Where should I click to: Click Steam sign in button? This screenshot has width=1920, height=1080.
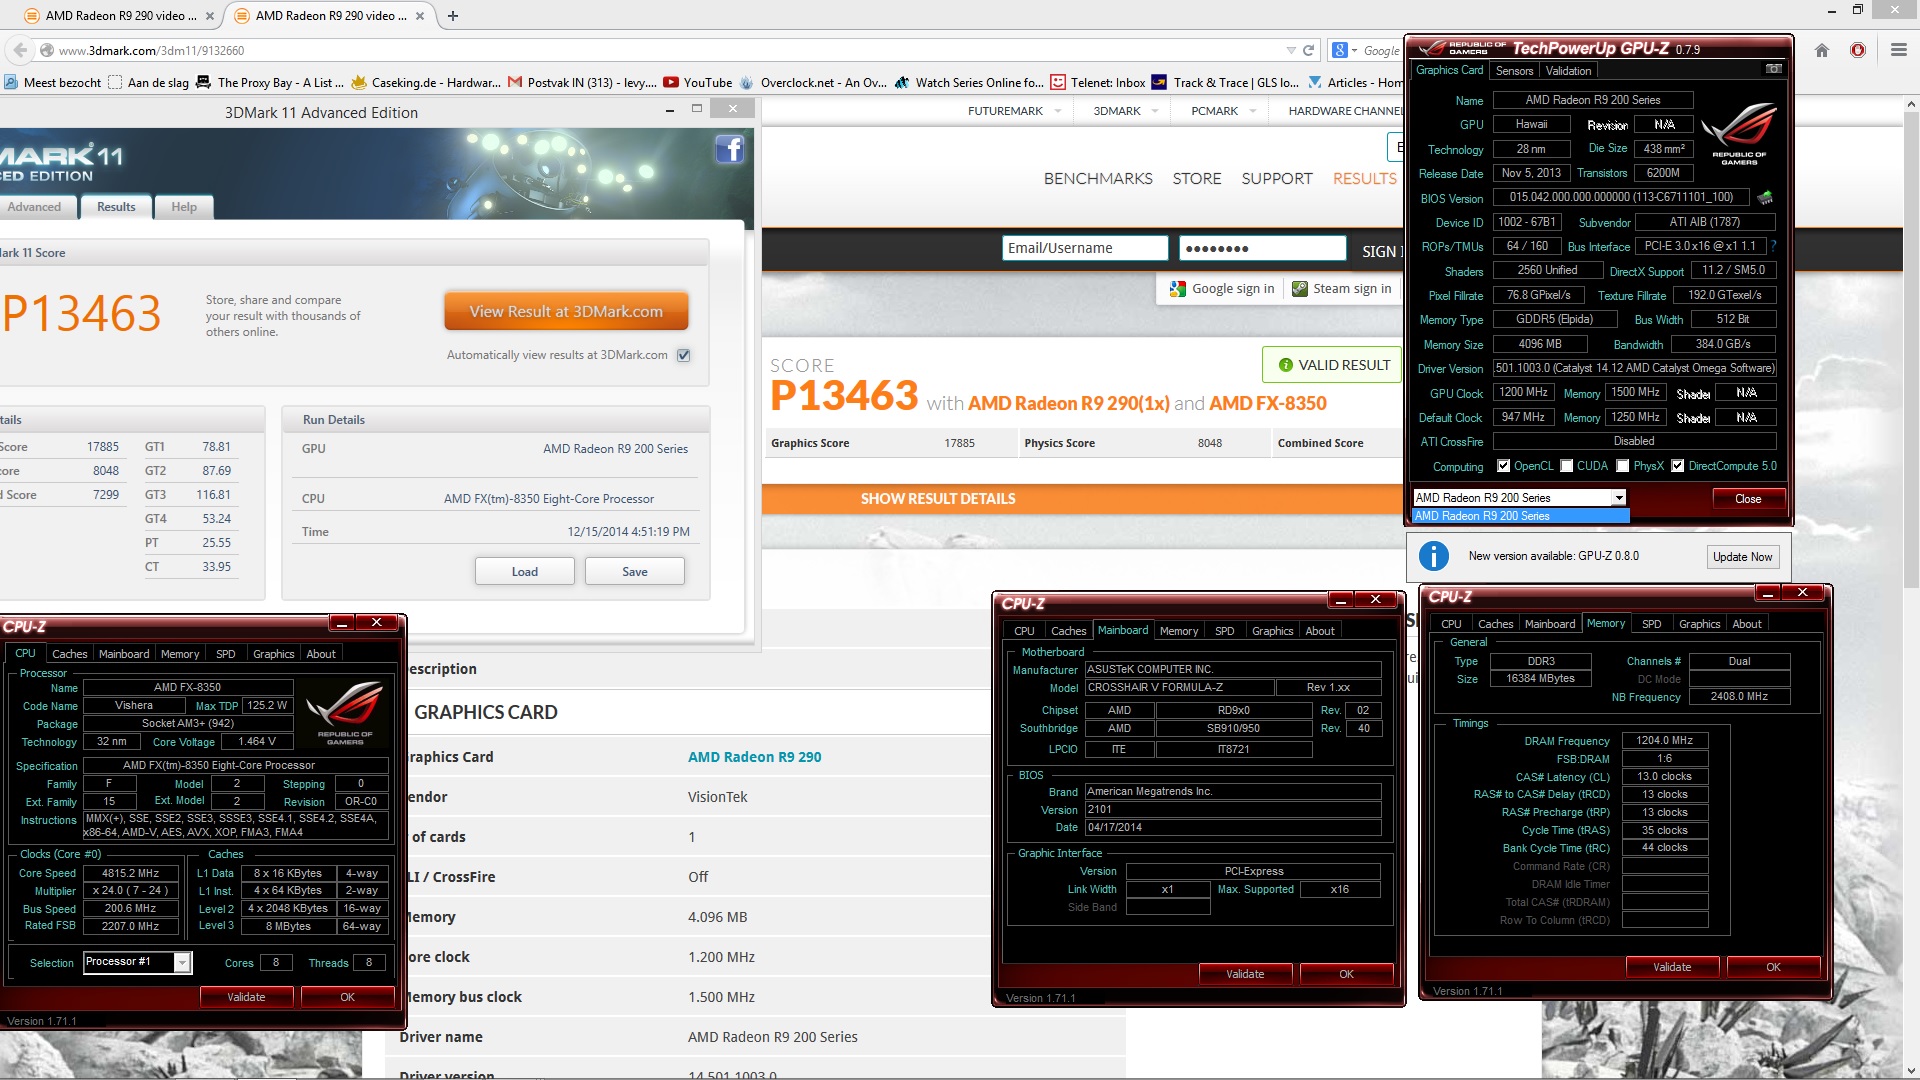(x=1342, y=288)
